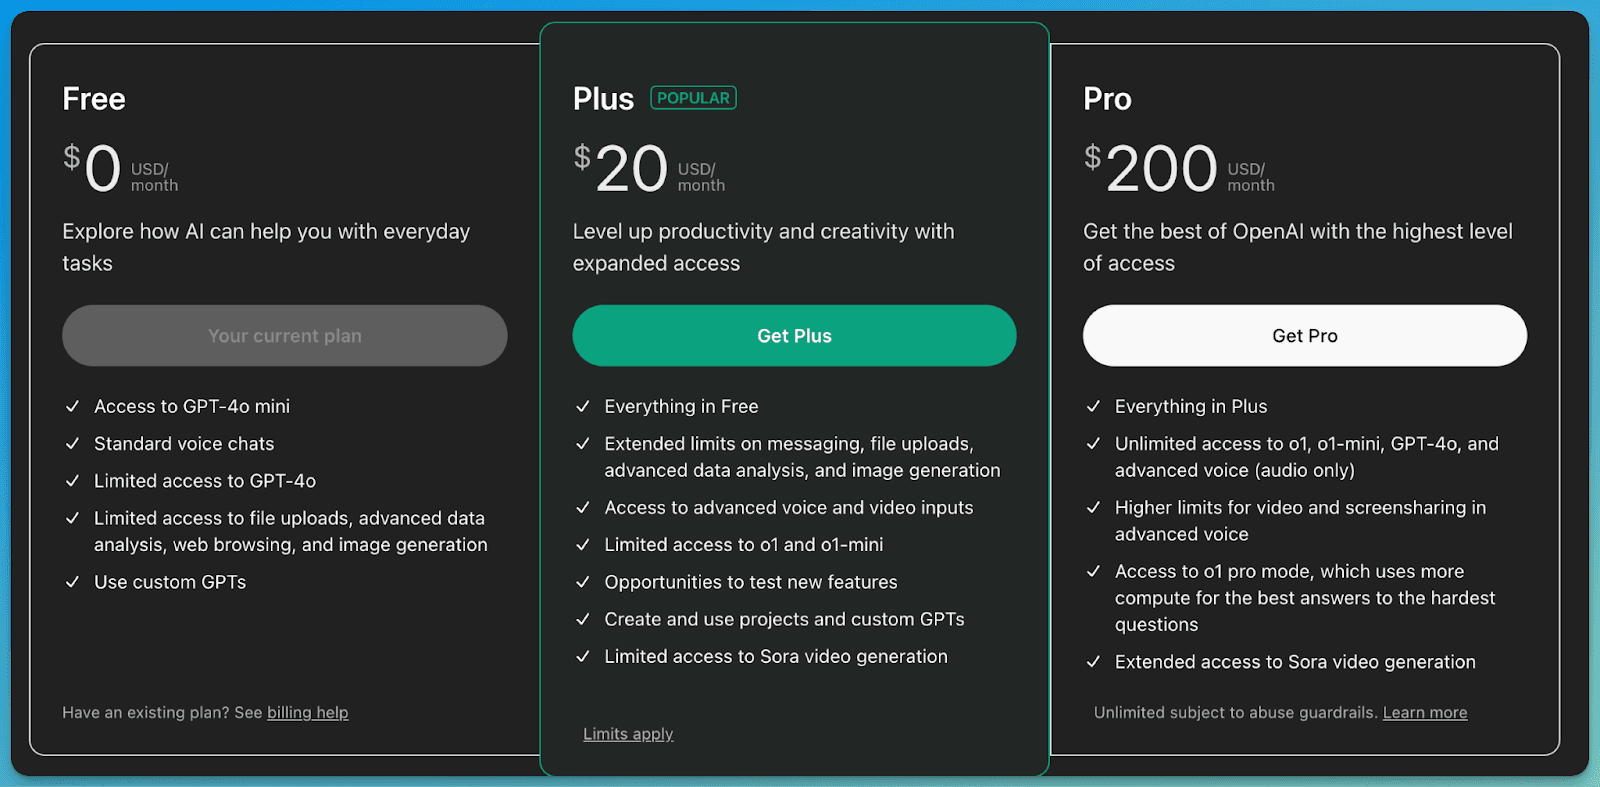Viewport: 1600px width, 787px height.
Task: Click the checkmark next to "Extended access to Sora video generation"
Action: pos(1093,661)
